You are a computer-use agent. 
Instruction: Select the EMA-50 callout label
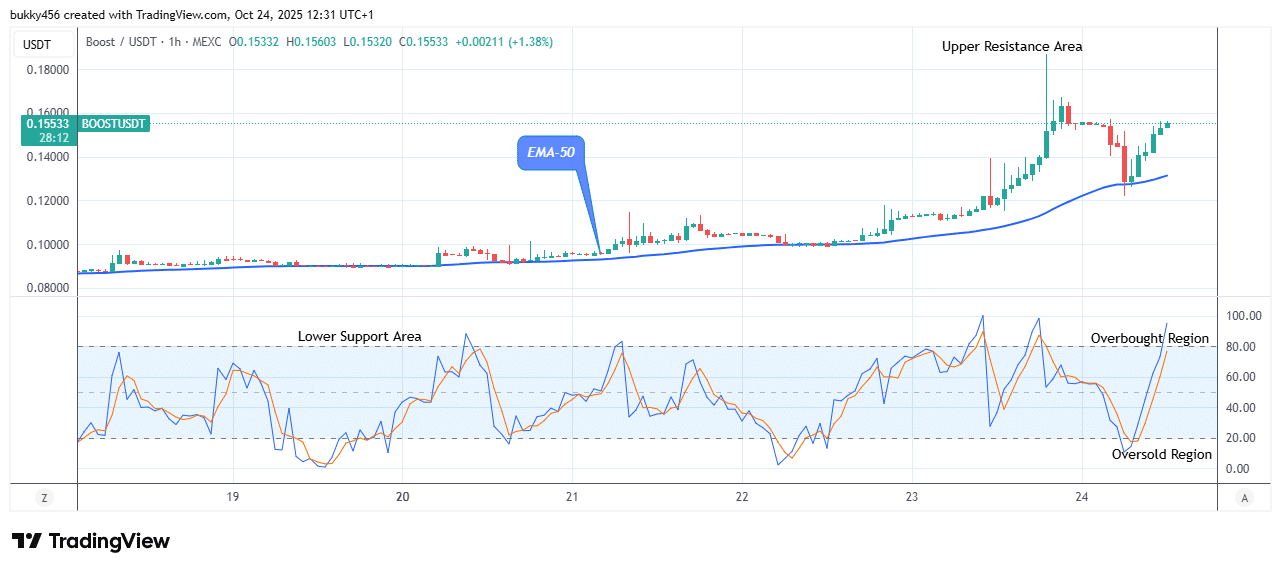pyautogui.click(x=551, y=154)
